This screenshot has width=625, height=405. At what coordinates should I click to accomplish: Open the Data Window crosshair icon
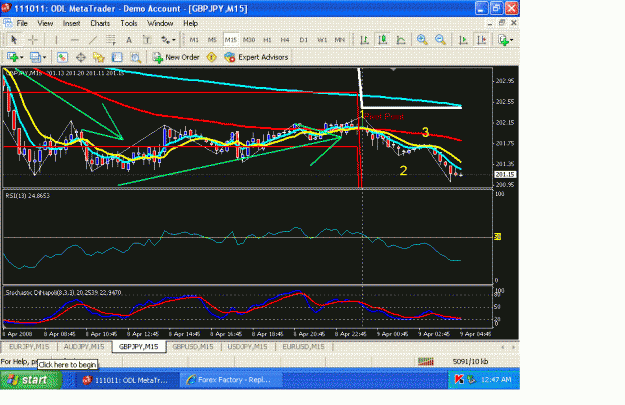pyautogui.click(x=81, y=57)
